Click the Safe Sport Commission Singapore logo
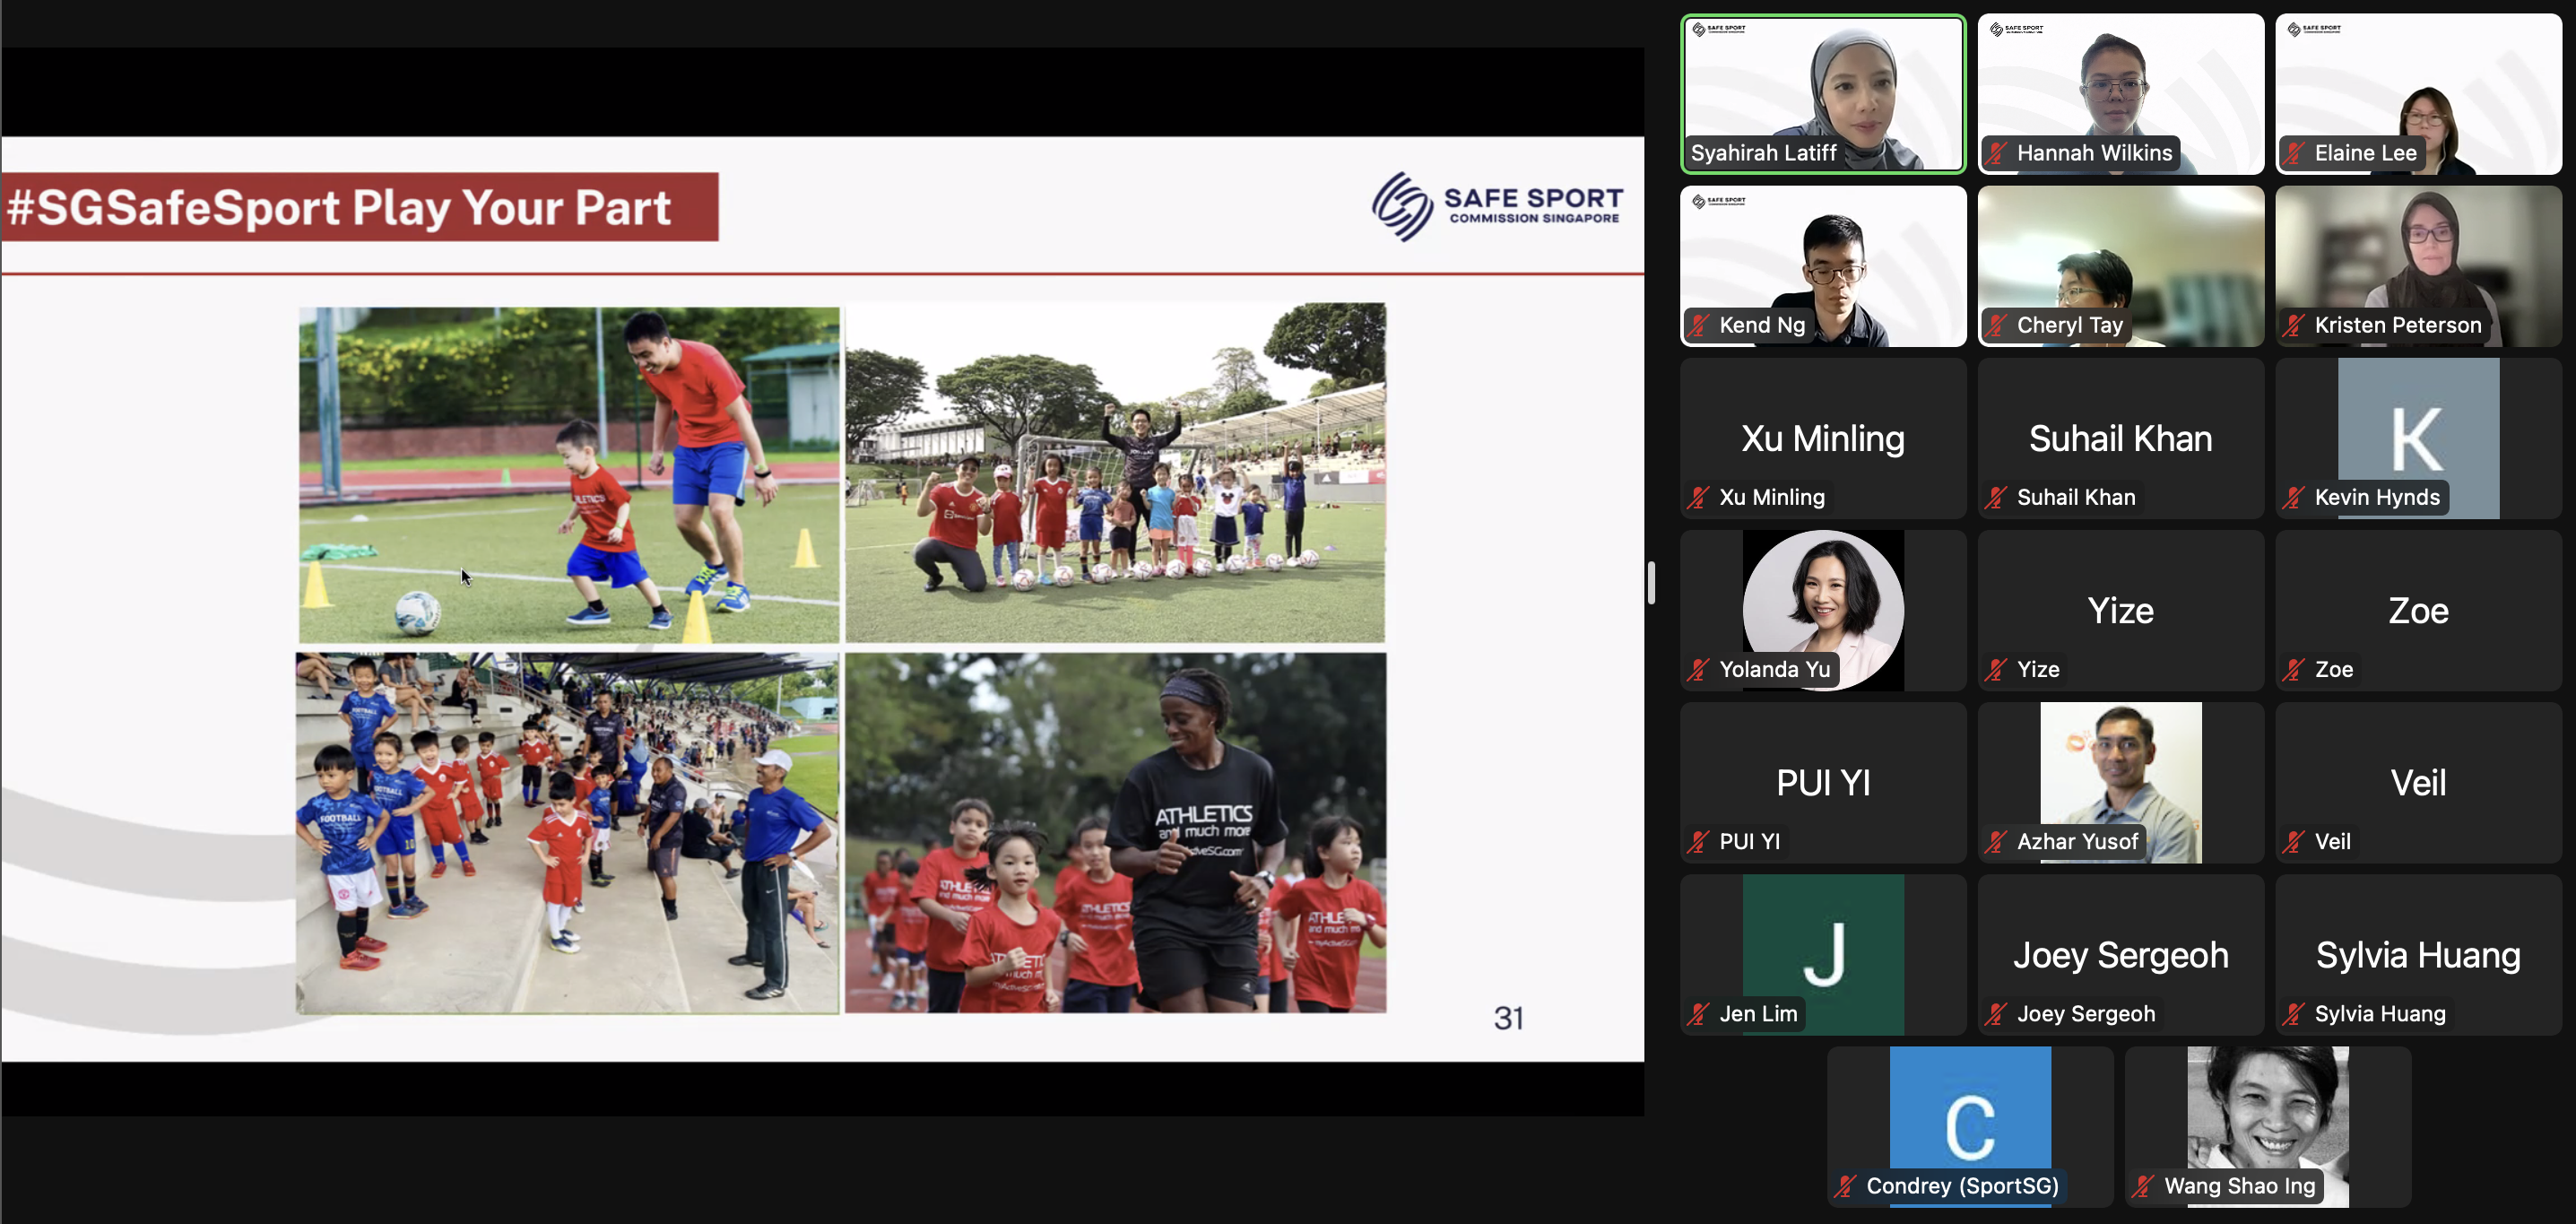Viewport: 2576px width, 1224px height. click(1497, 206)
